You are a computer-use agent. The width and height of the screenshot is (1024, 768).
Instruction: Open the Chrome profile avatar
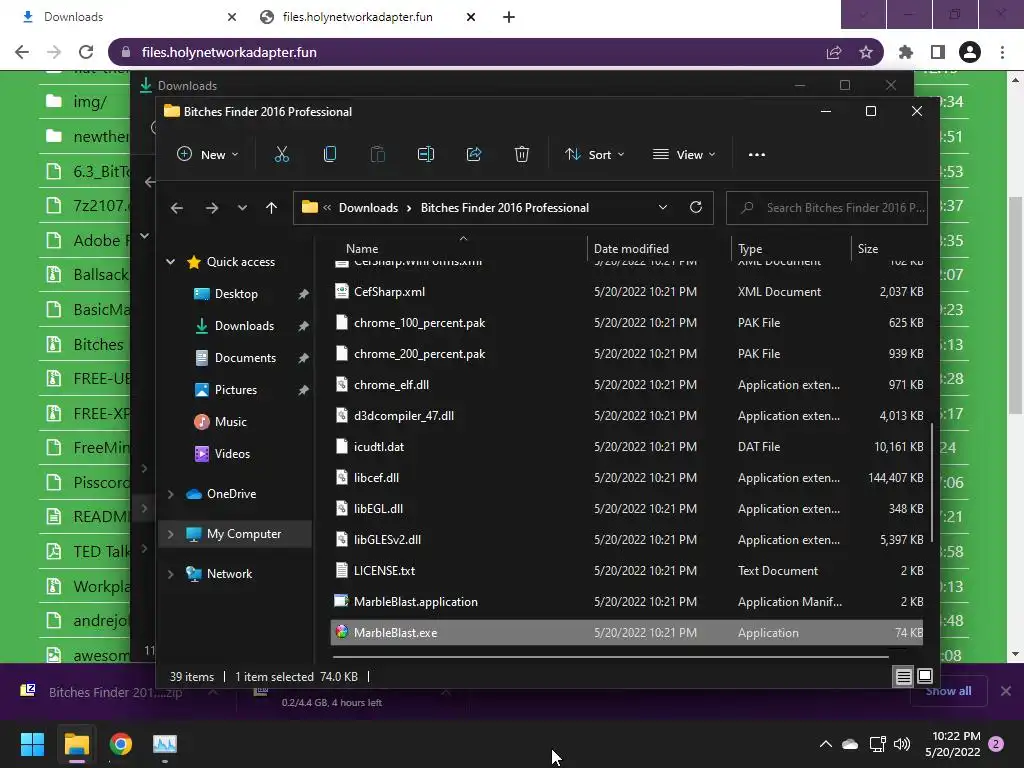pos(970,52)
